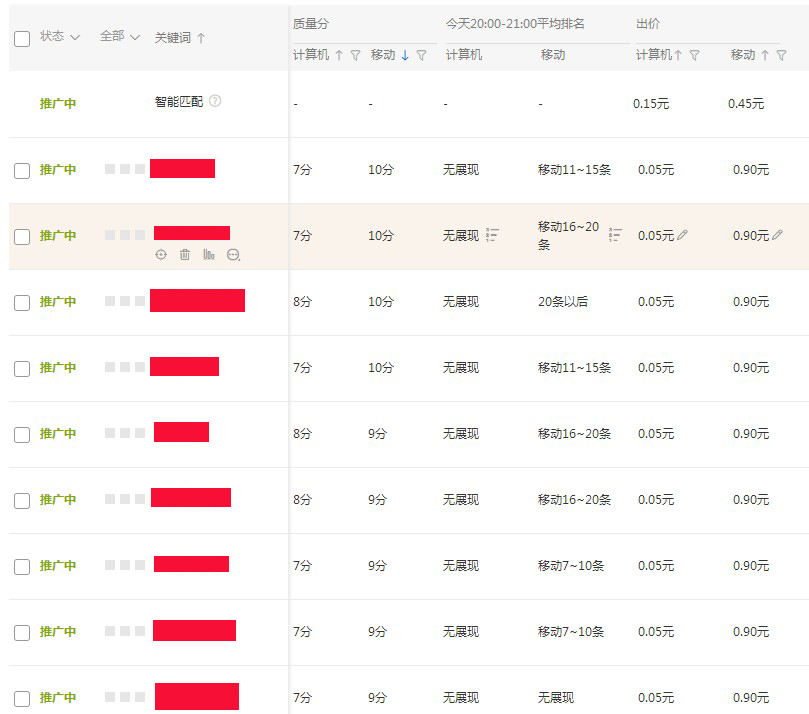809x714 pixels.
Task: Click the 出价 column group header
Action: (x=648, y=24)
